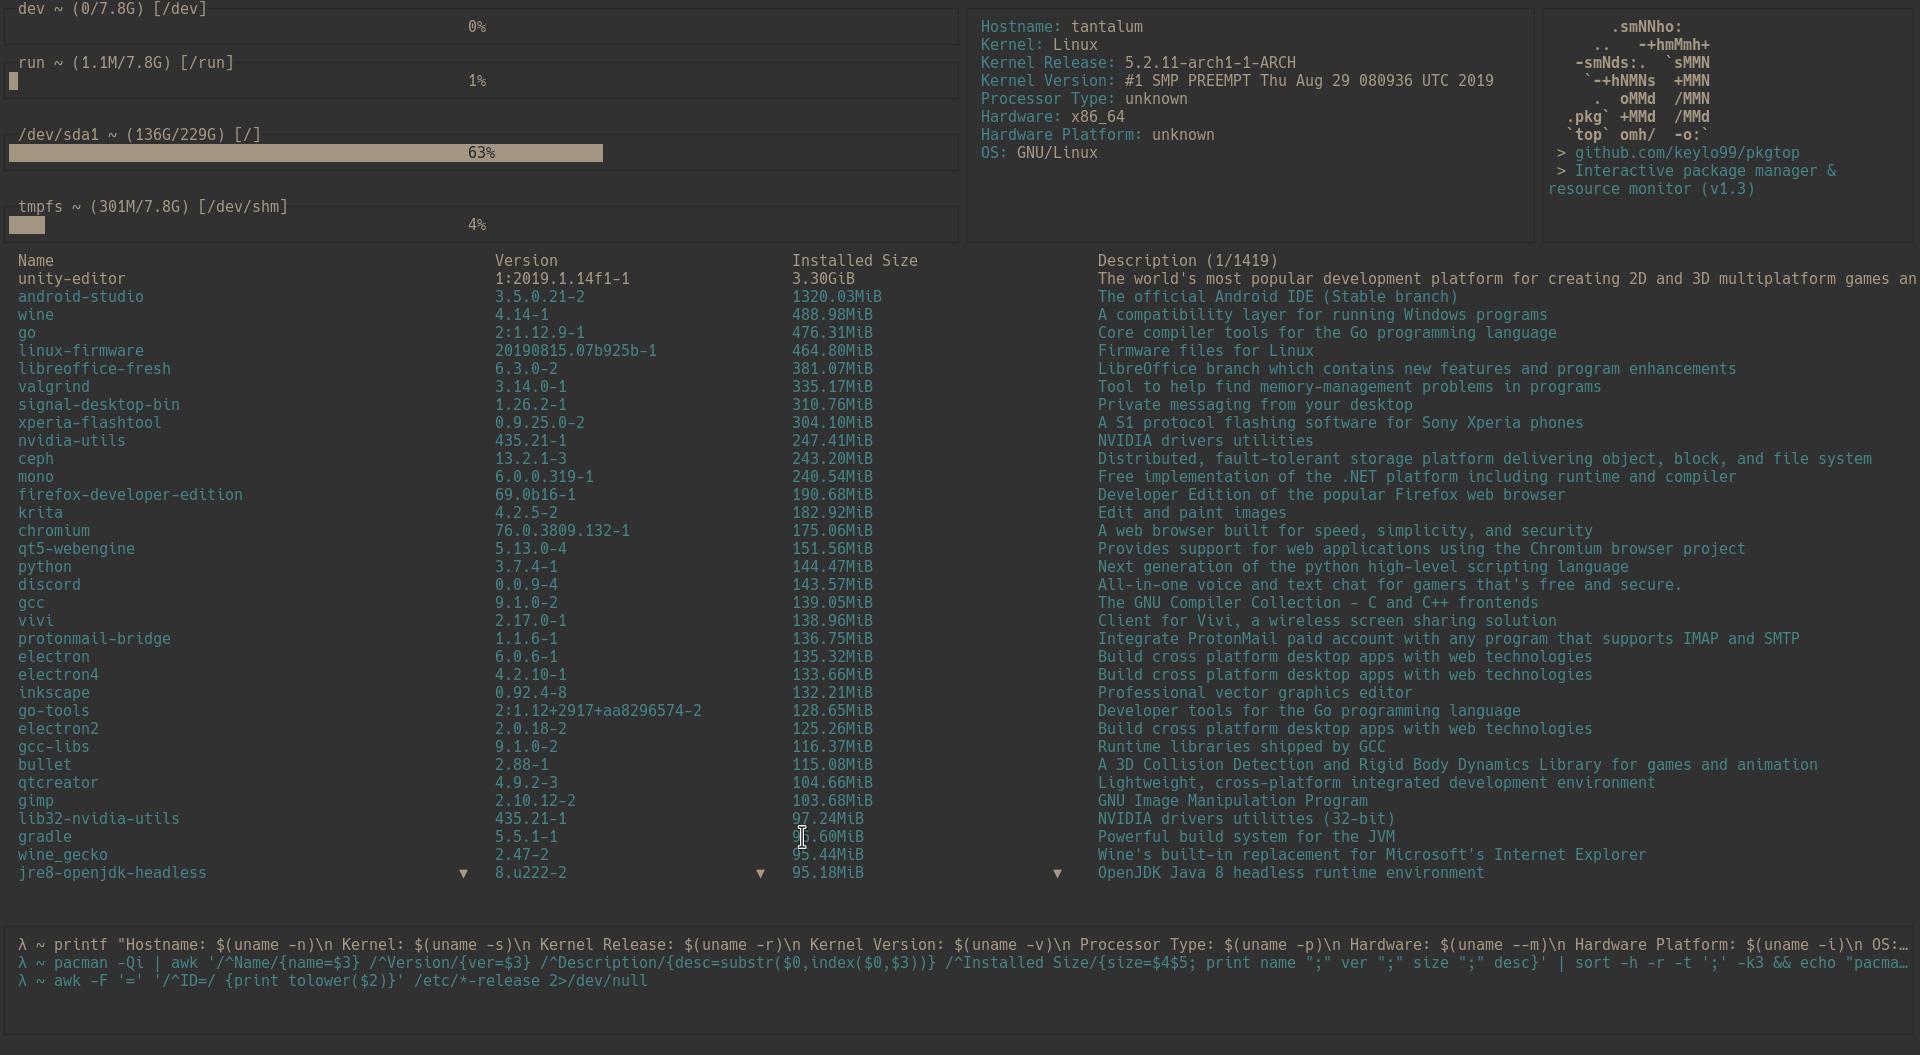Click 'Professional vector graphics editor' description

point(1255,693)
